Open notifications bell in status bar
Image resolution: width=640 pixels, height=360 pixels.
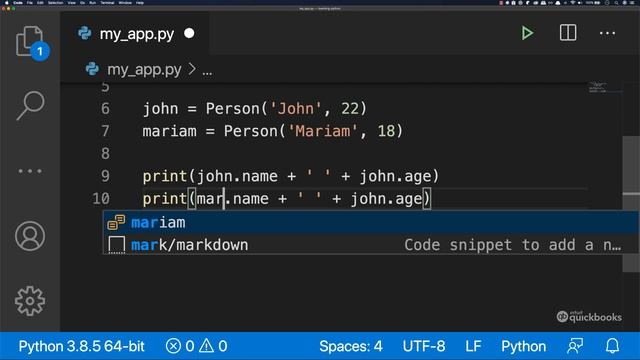pos(612,346)
